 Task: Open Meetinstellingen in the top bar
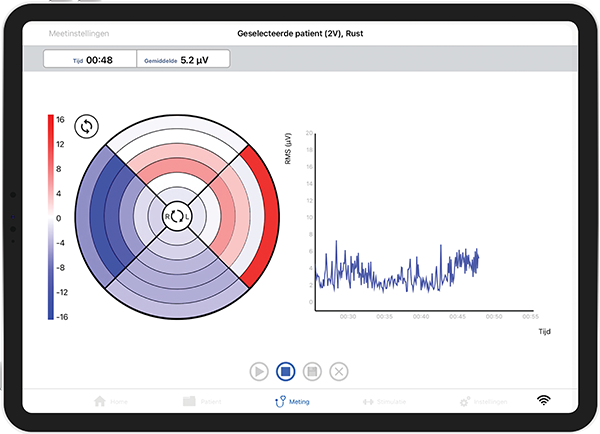[x=79, y=34]
